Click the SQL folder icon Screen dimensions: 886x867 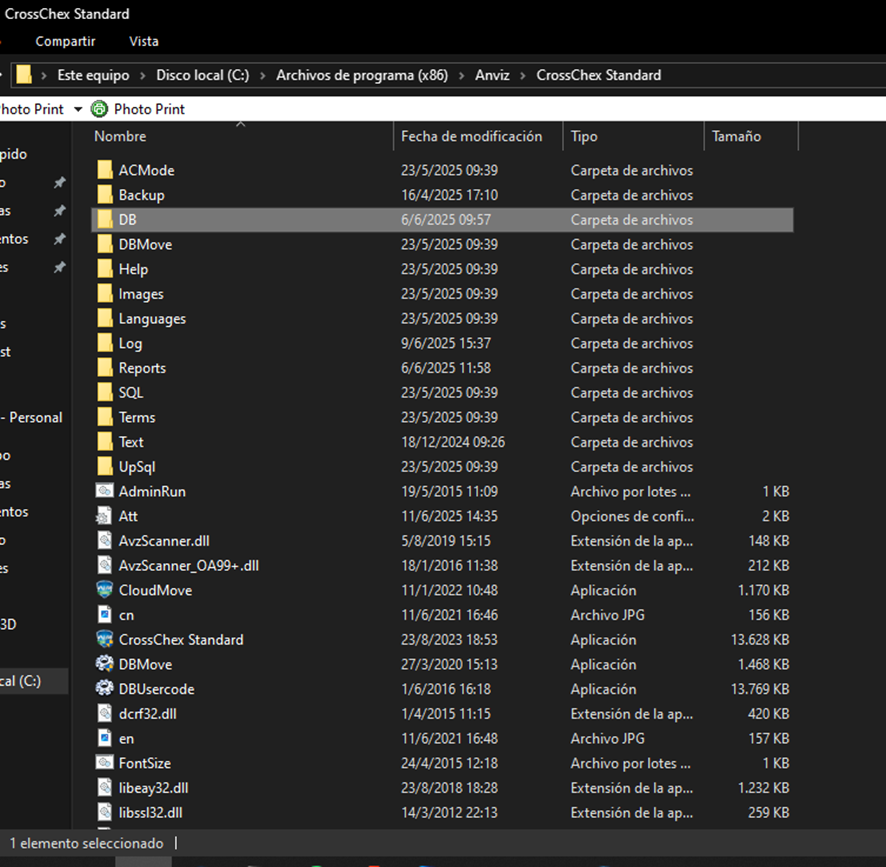(105, 392)
